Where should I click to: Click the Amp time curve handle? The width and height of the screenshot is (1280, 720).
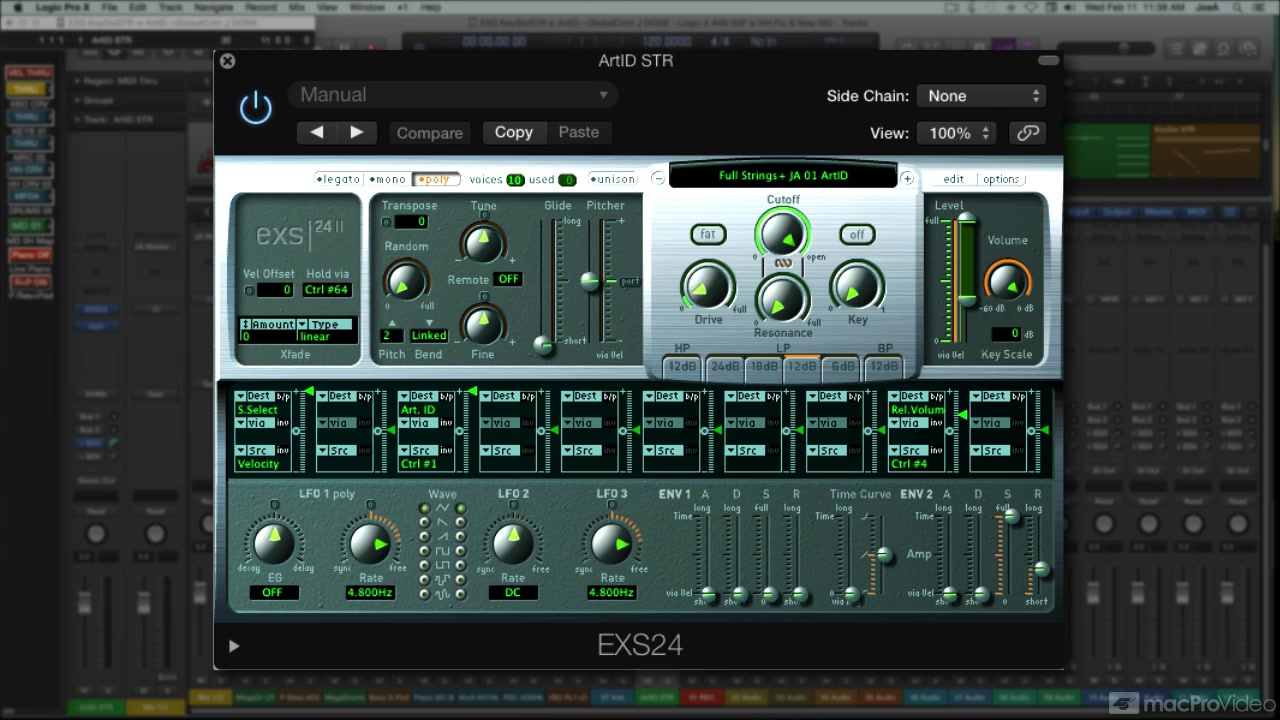(x=884, y=554)
